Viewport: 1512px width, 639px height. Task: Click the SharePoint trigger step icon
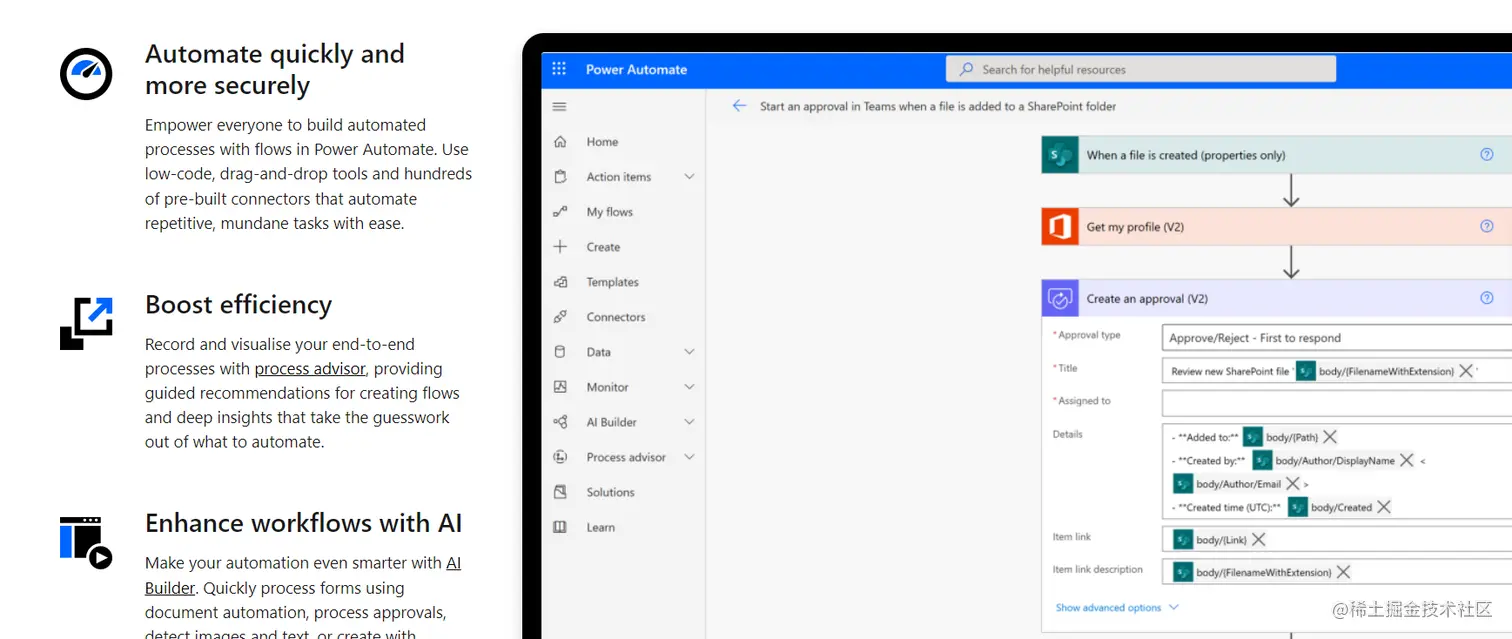1060,155
